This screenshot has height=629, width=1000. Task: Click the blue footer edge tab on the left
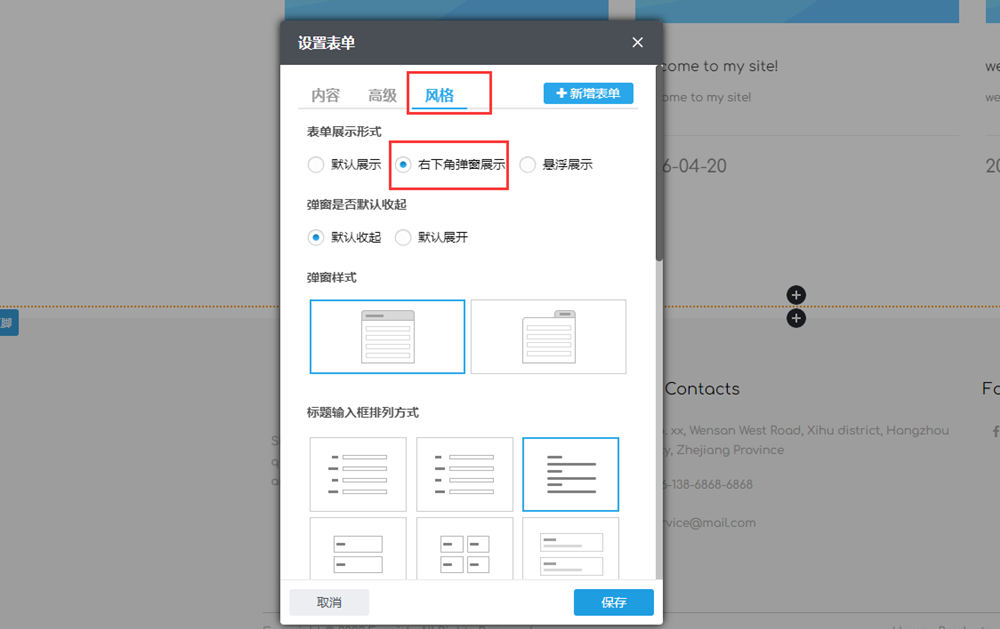click(7, 322)
